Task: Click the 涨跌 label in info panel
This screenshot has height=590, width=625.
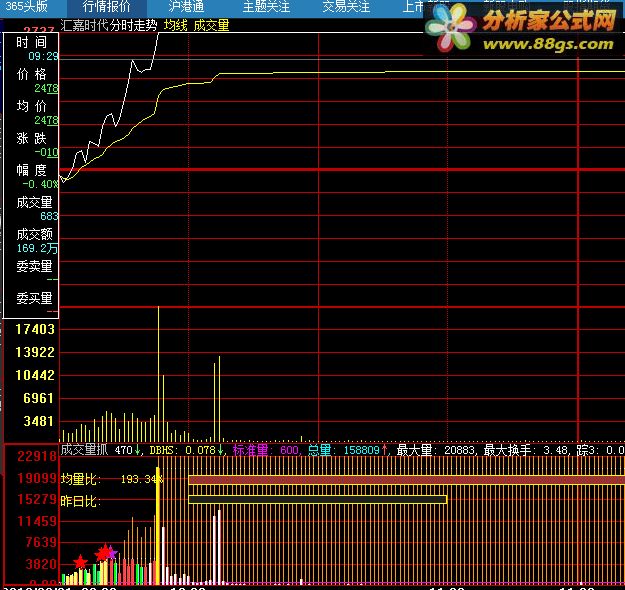Action: click(31, 138)
